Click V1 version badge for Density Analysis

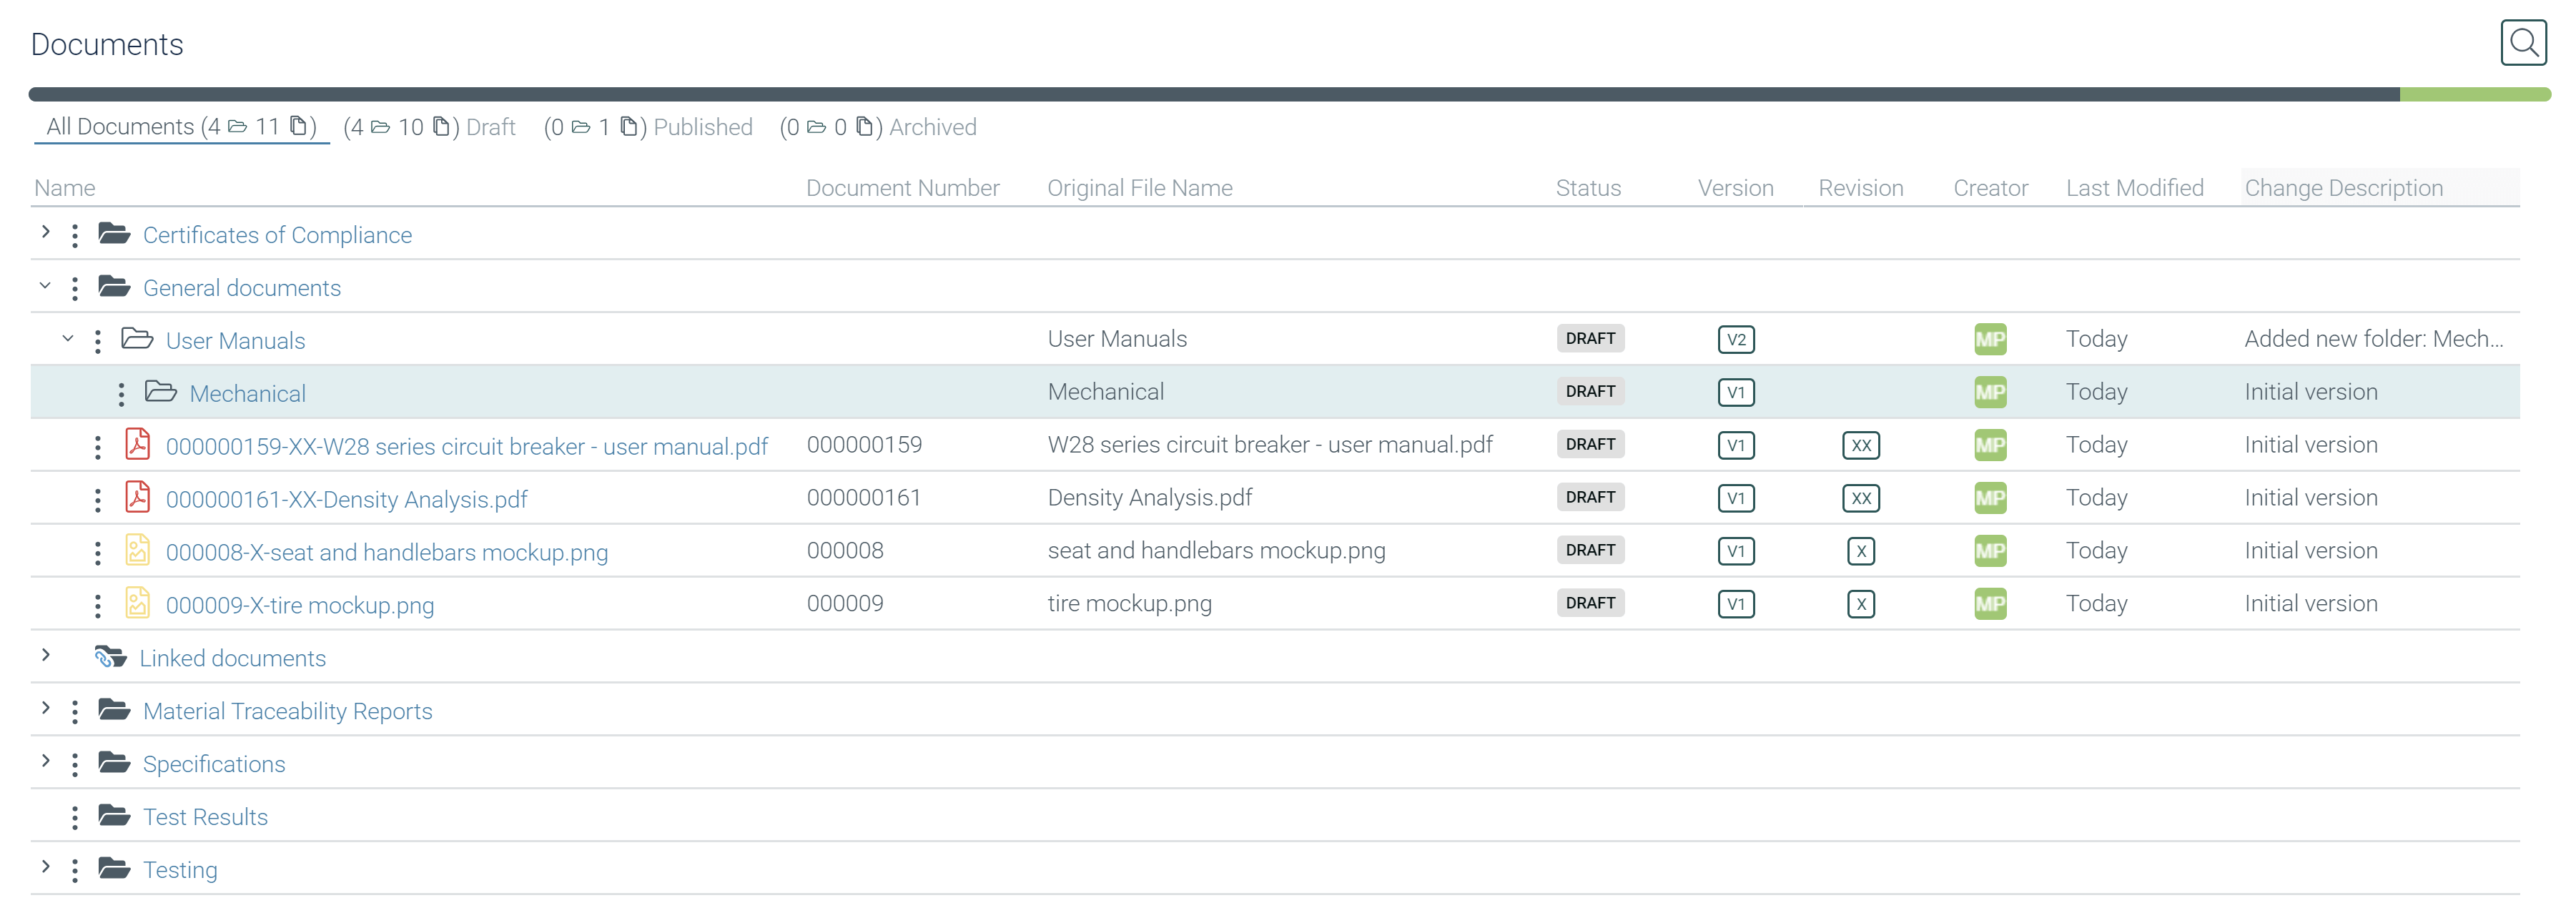coord(1736,498)
